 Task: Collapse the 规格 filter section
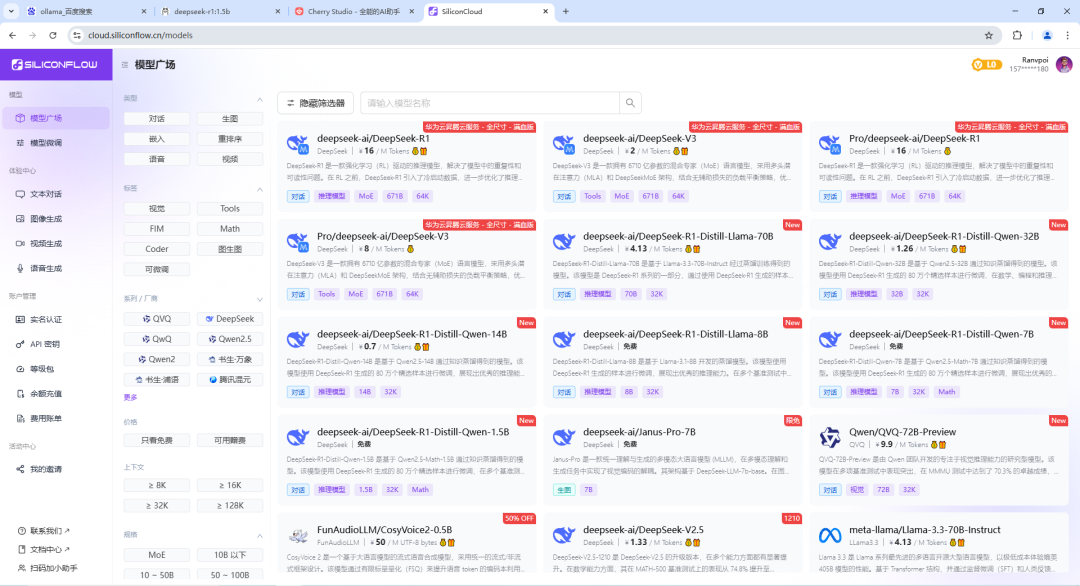pyautogui.click(x=260, y=535)
